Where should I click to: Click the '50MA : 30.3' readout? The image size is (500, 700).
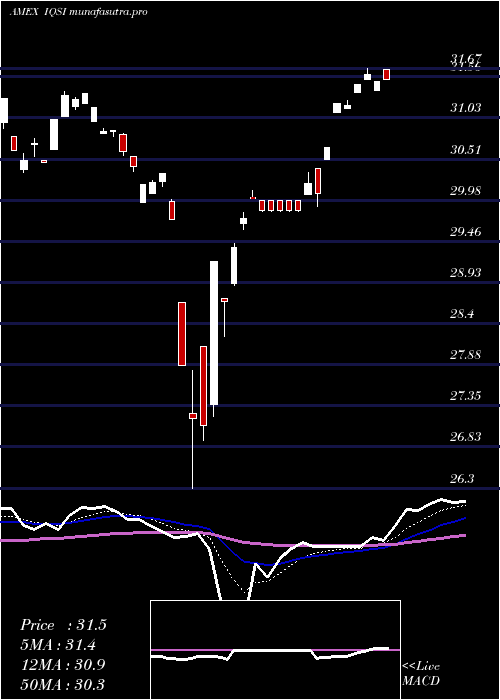[x=62, y=685]
